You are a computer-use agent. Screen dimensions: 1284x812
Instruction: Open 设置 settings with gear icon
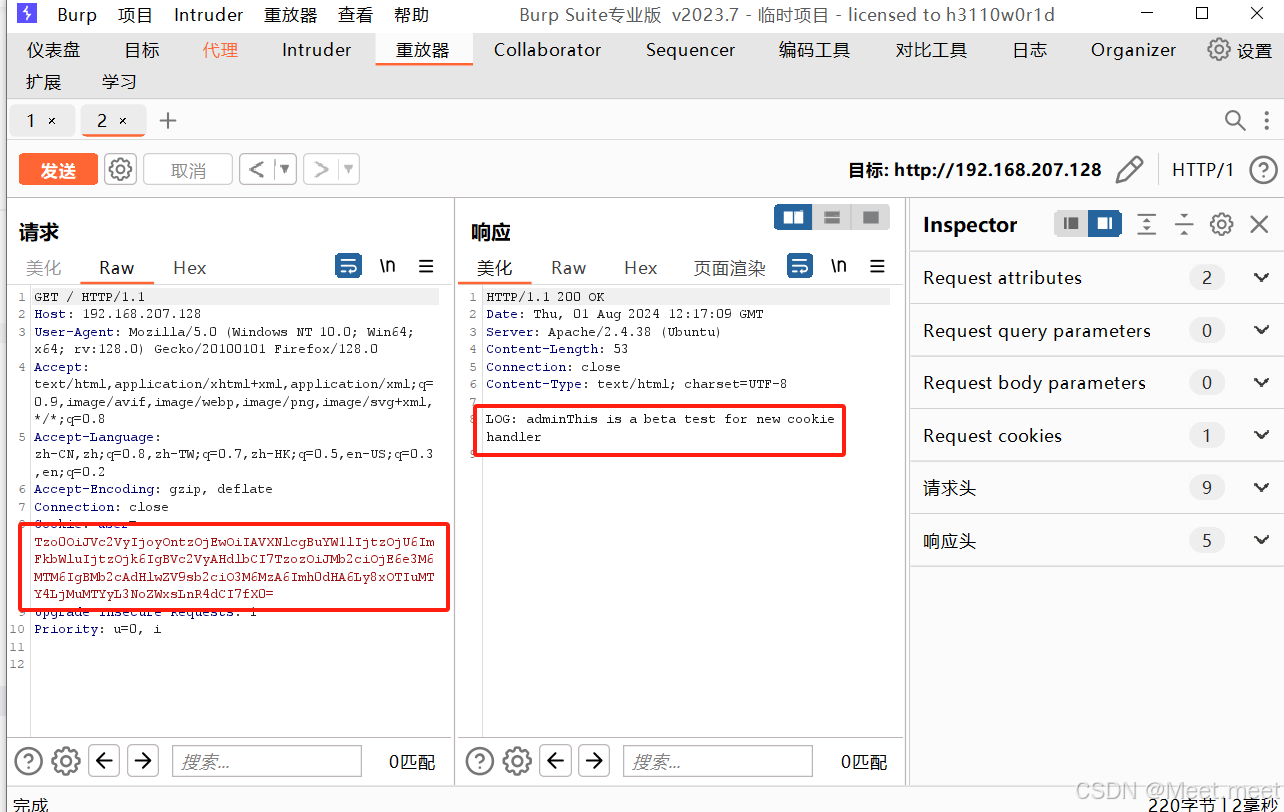[x=1239, y=50]
